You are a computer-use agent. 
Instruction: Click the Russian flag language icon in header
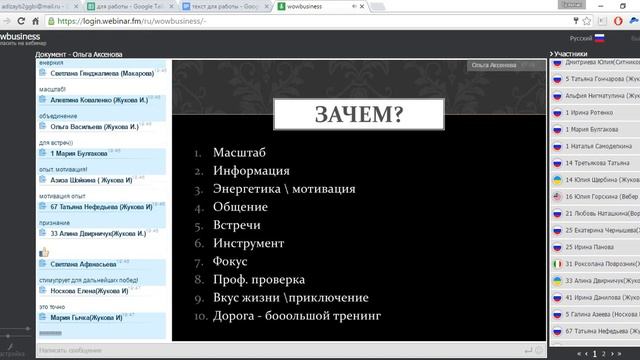click(600, 38)
